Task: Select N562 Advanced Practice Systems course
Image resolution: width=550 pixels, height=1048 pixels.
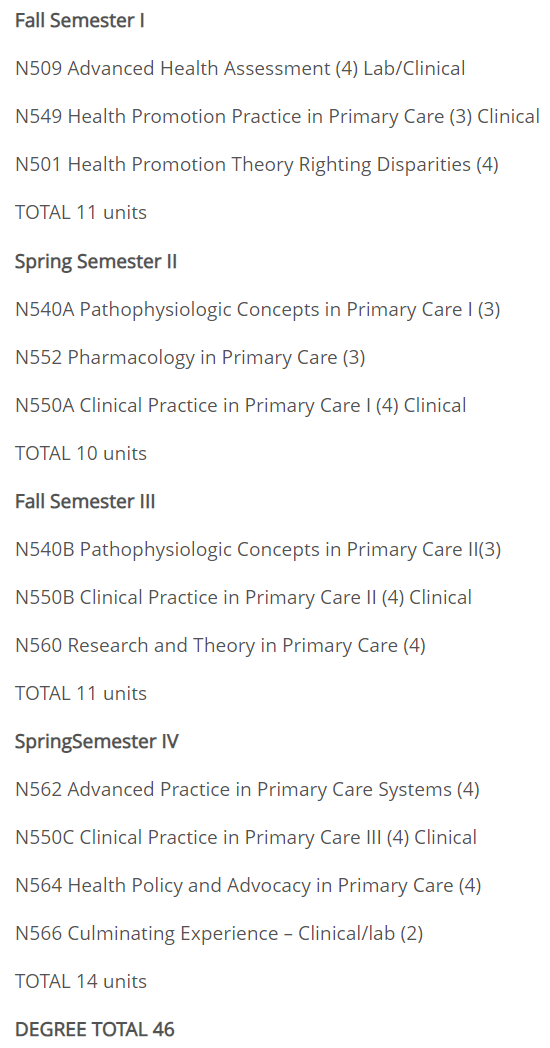Action: tap(247, 790)
